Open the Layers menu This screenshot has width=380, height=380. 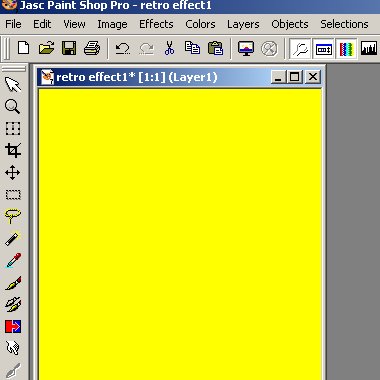pos(243,24)
